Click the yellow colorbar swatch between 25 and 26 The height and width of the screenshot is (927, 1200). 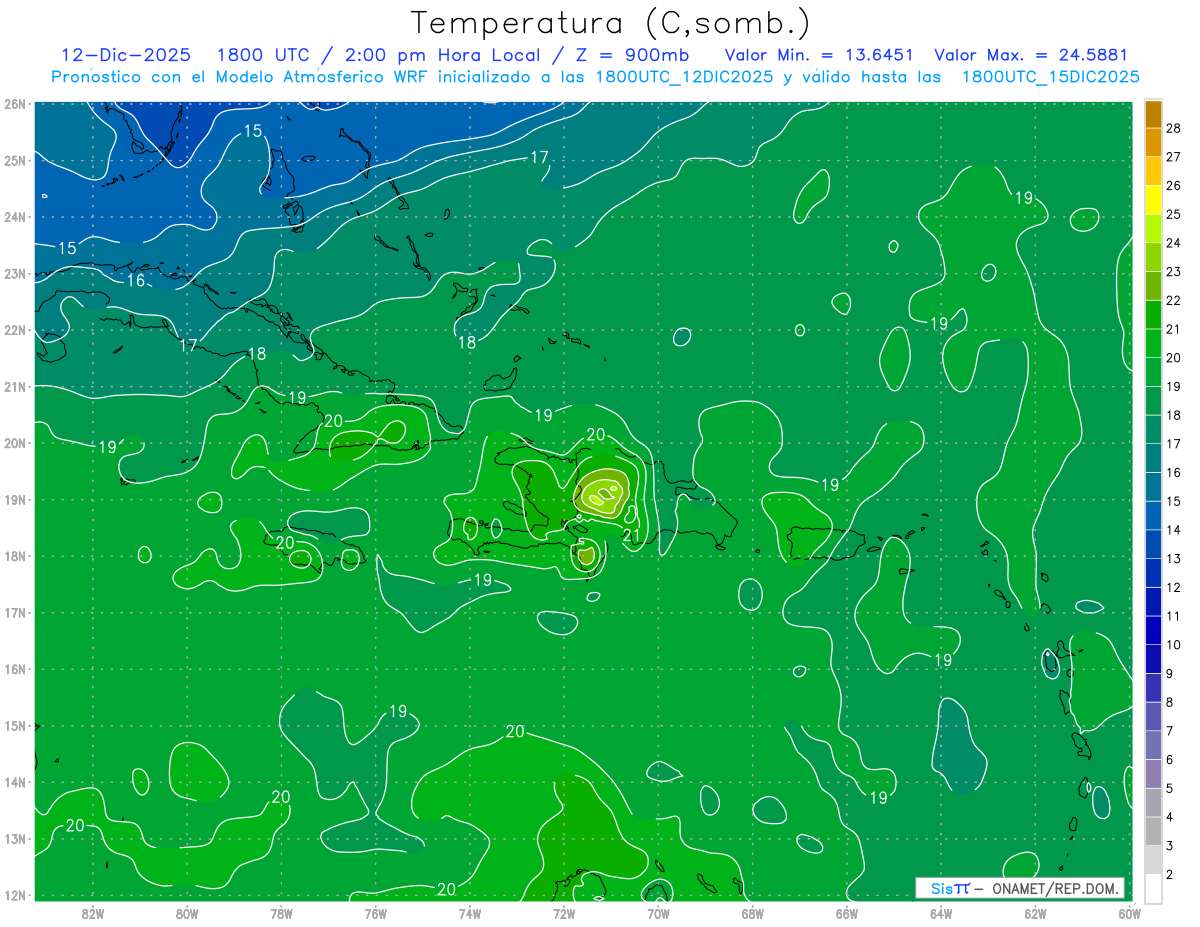(x=1153, y=199)
